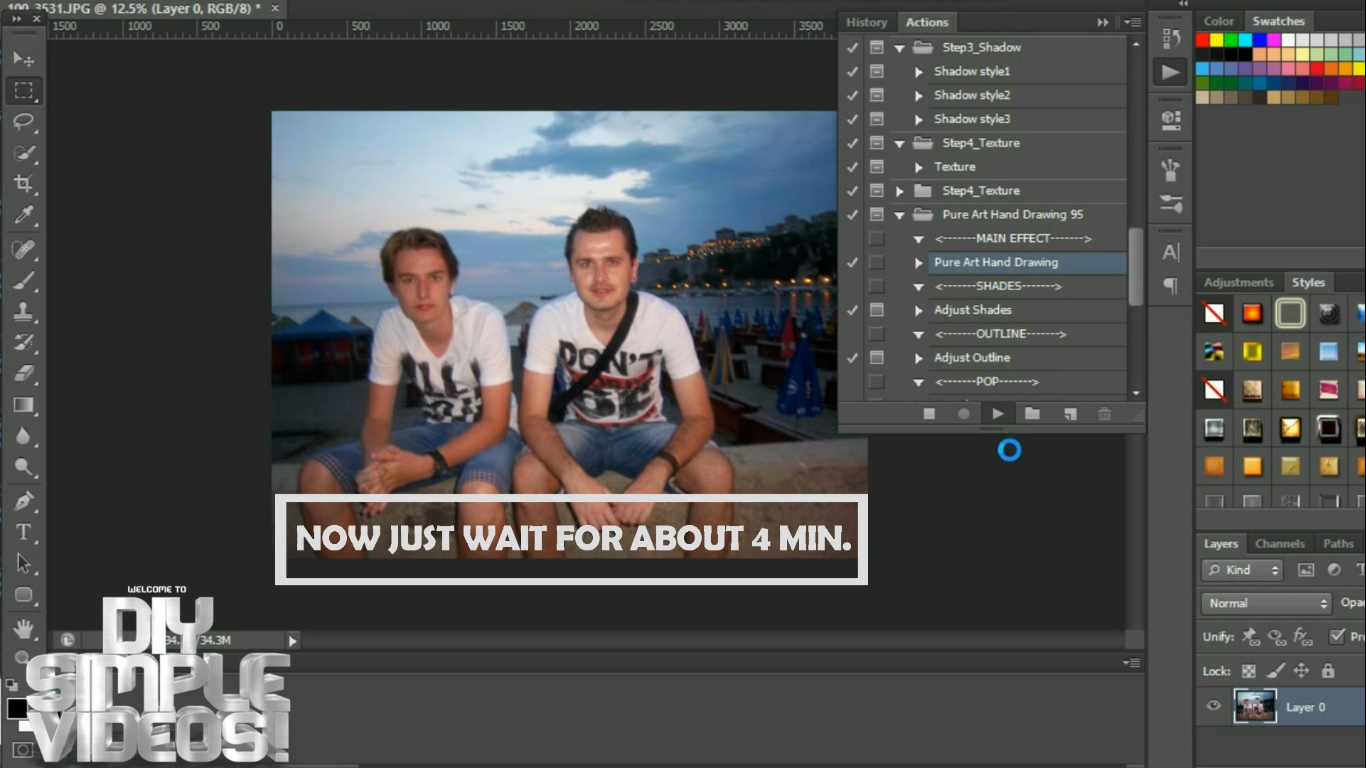This screenshot has width=1366, height=768.
Task: Select the Blur tool
Action: point(23,436)
